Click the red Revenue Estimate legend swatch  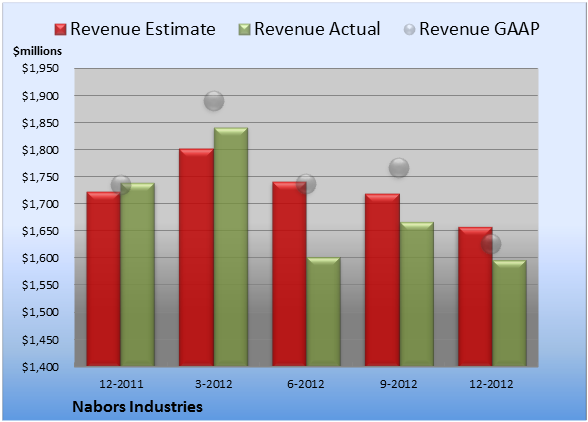(x=60, y=30)
